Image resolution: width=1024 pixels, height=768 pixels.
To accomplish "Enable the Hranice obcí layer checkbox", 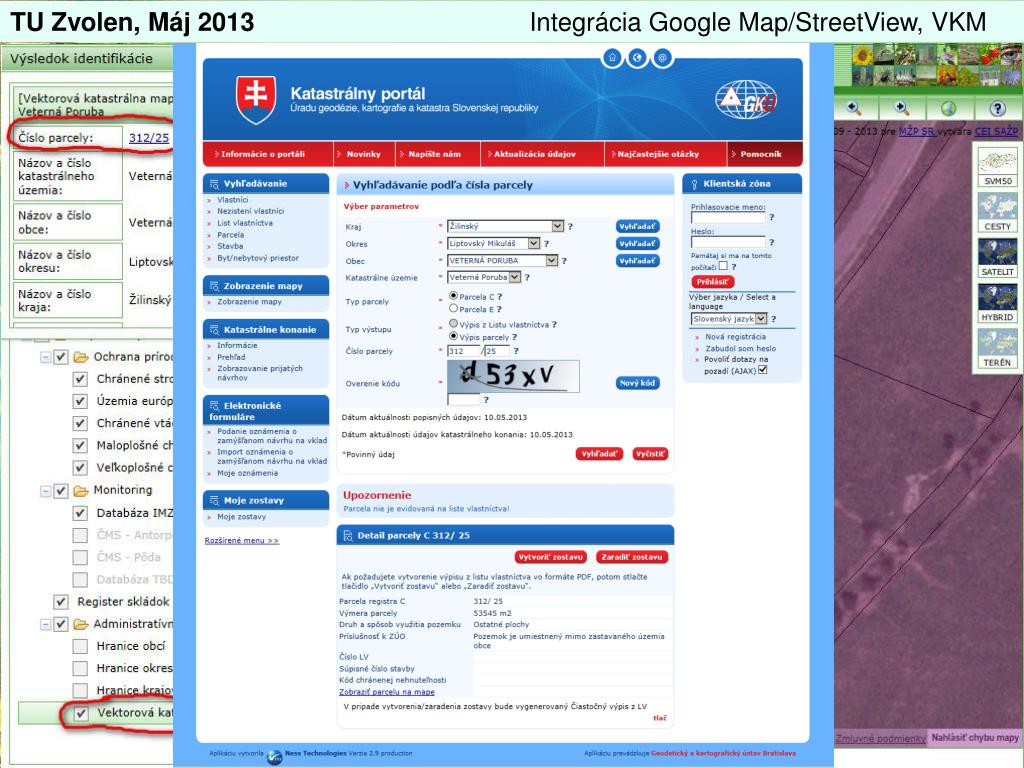I will [x=80, y=646].
